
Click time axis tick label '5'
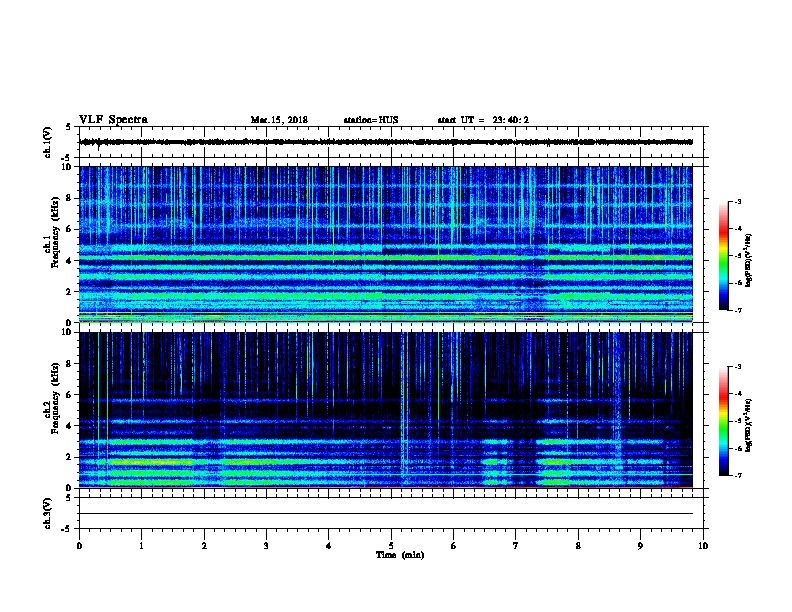tap(391, 546)
